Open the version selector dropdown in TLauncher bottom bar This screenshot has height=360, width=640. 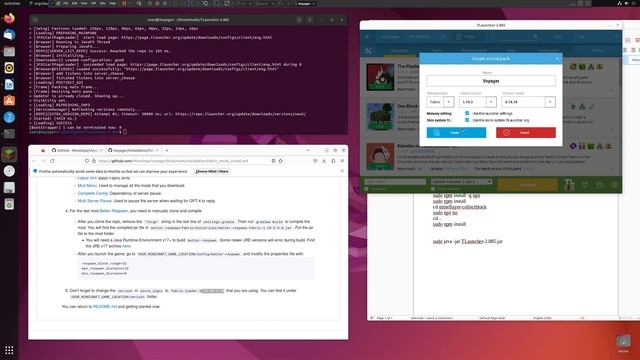pyautogui.click(x=462, y=182)
